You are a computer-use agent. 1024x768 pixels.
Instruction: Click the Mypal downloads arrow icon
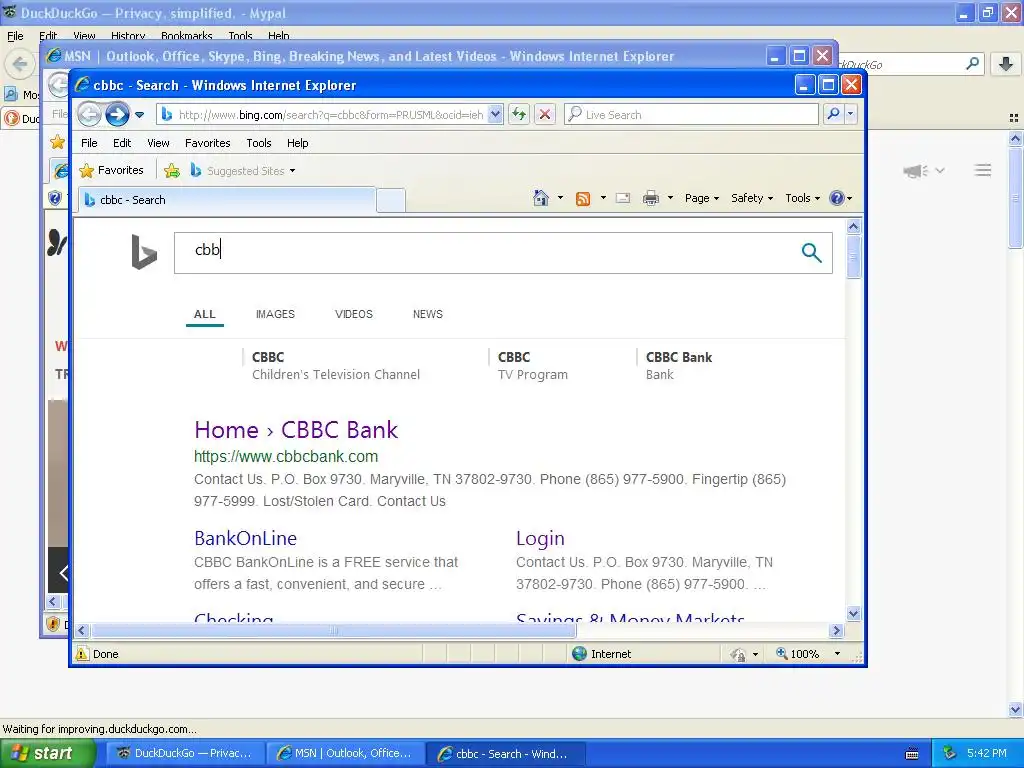click(1006, 64)
